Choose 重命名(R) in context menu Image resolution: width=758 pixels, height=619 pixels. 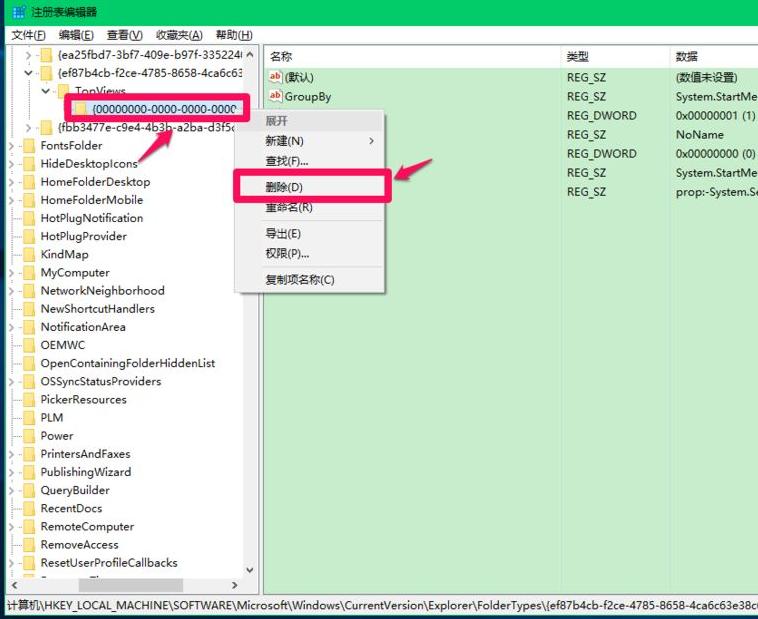coord(289,207)
